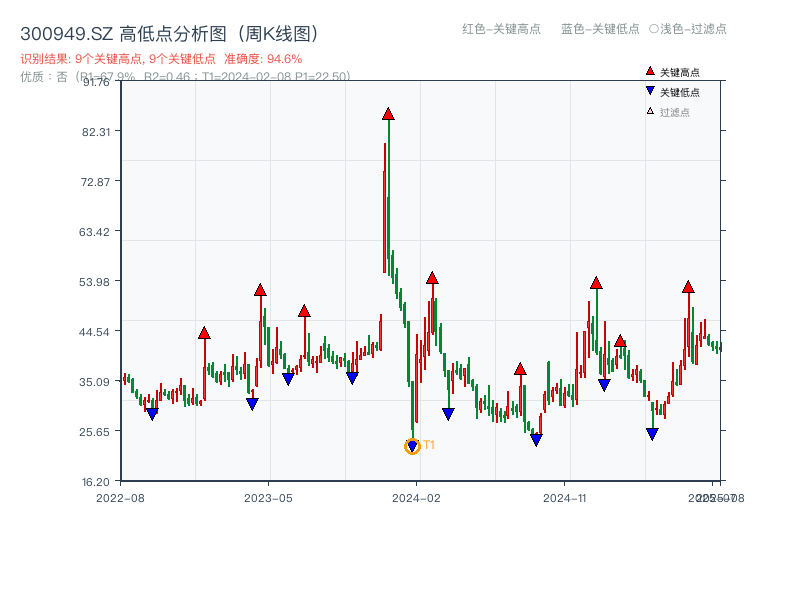Click the leftmost blue down-triangle marker on chart

coord(152,411)
